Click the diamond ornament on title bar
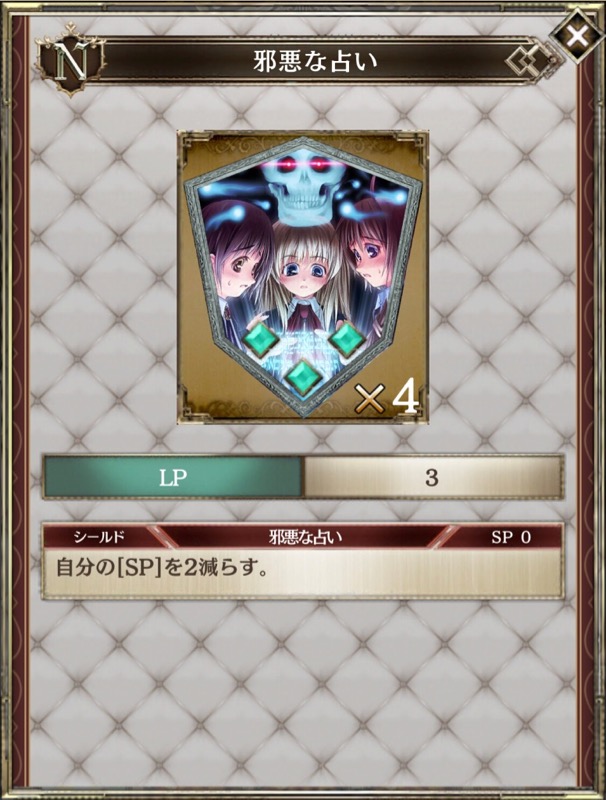The height and width of the screenshot is (800, 606). click(531, 61)
